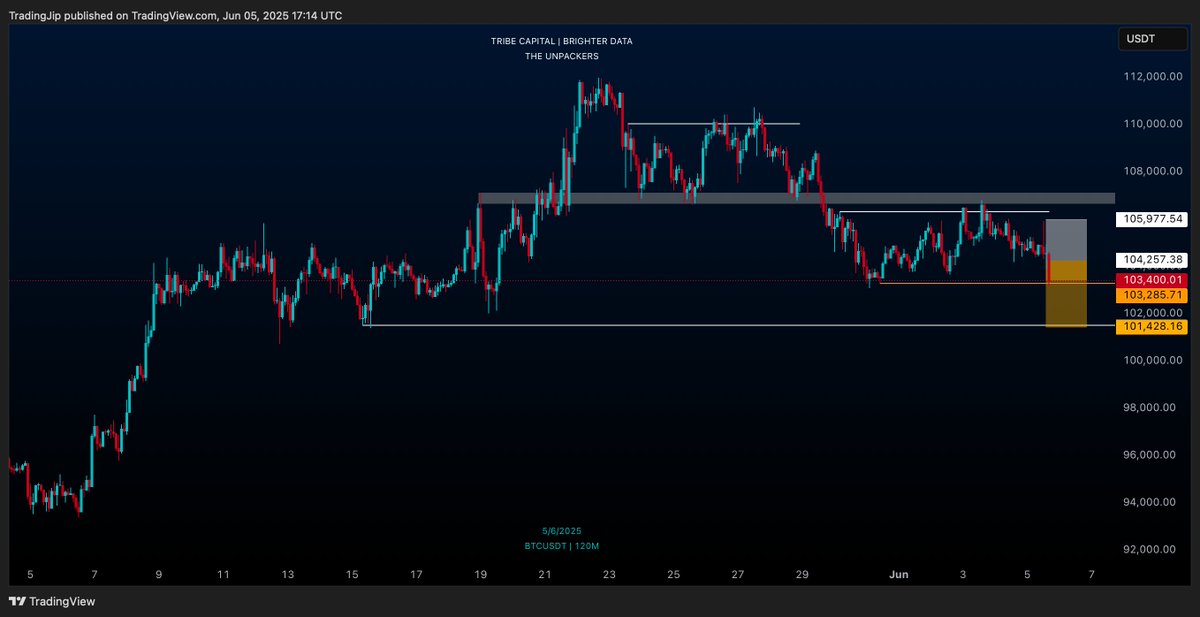This screenshot has height=617, width=1200.
Task: Click the 100,000.00 price axis value
Action: coord(1154,360)
